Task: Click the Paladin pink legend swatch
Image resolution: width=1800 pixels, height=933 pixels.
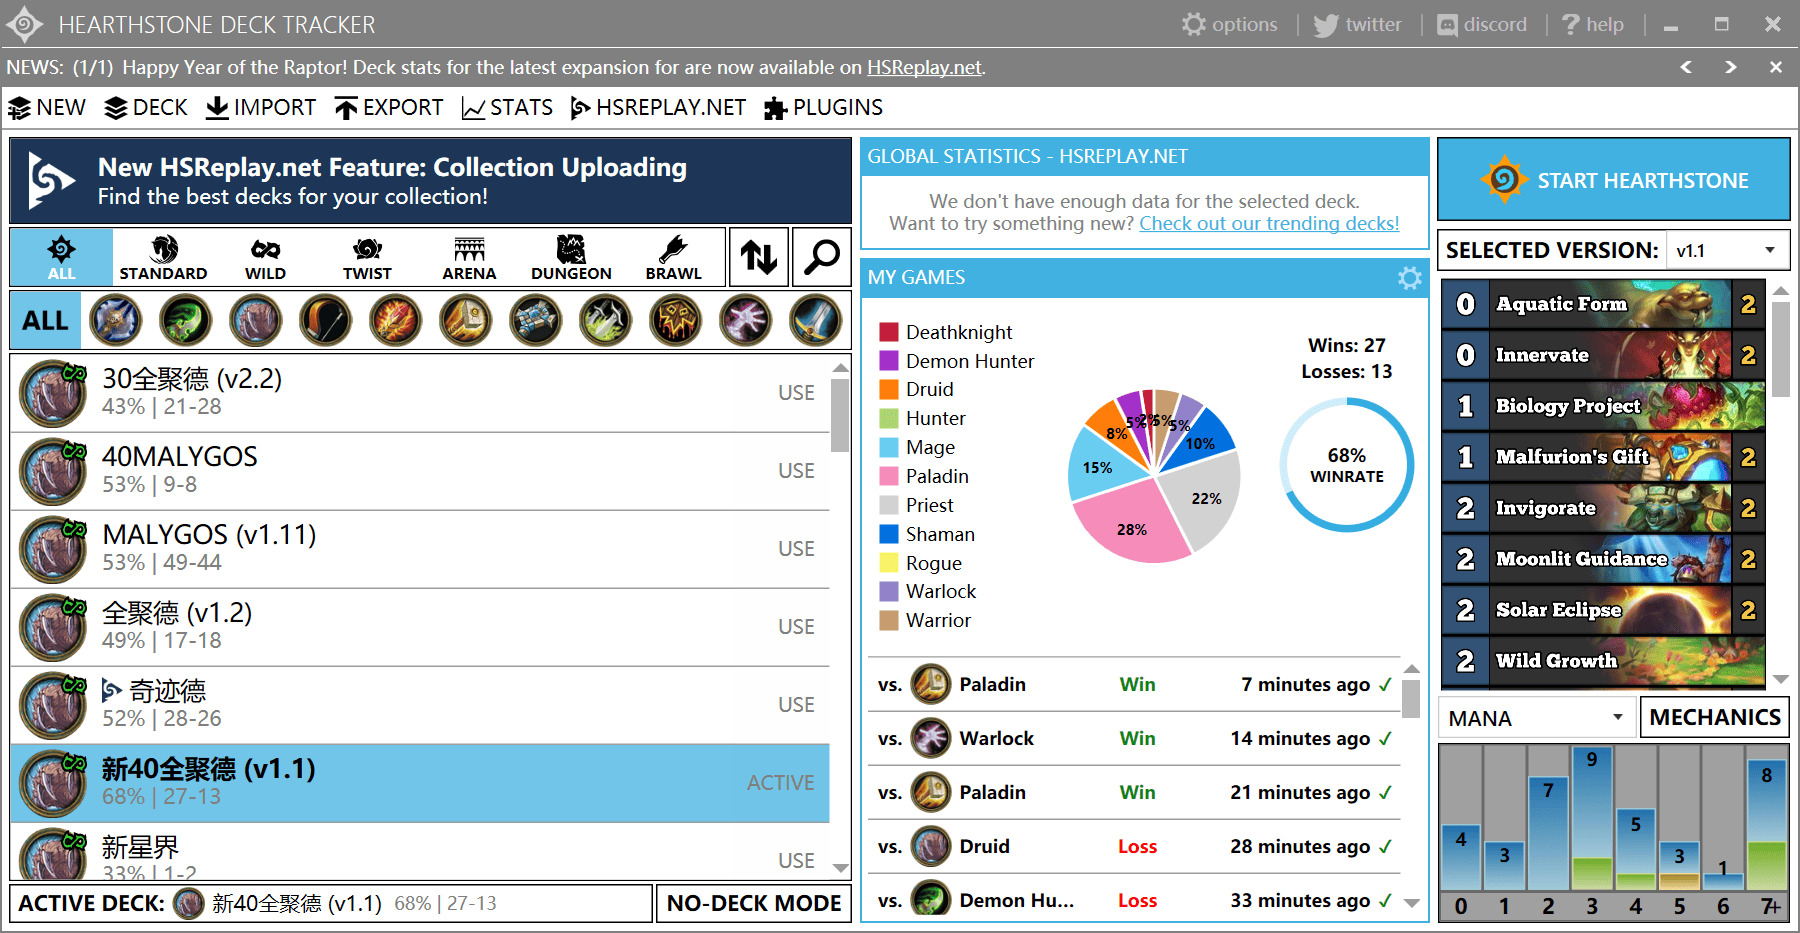Action: [x=888, y=476]
